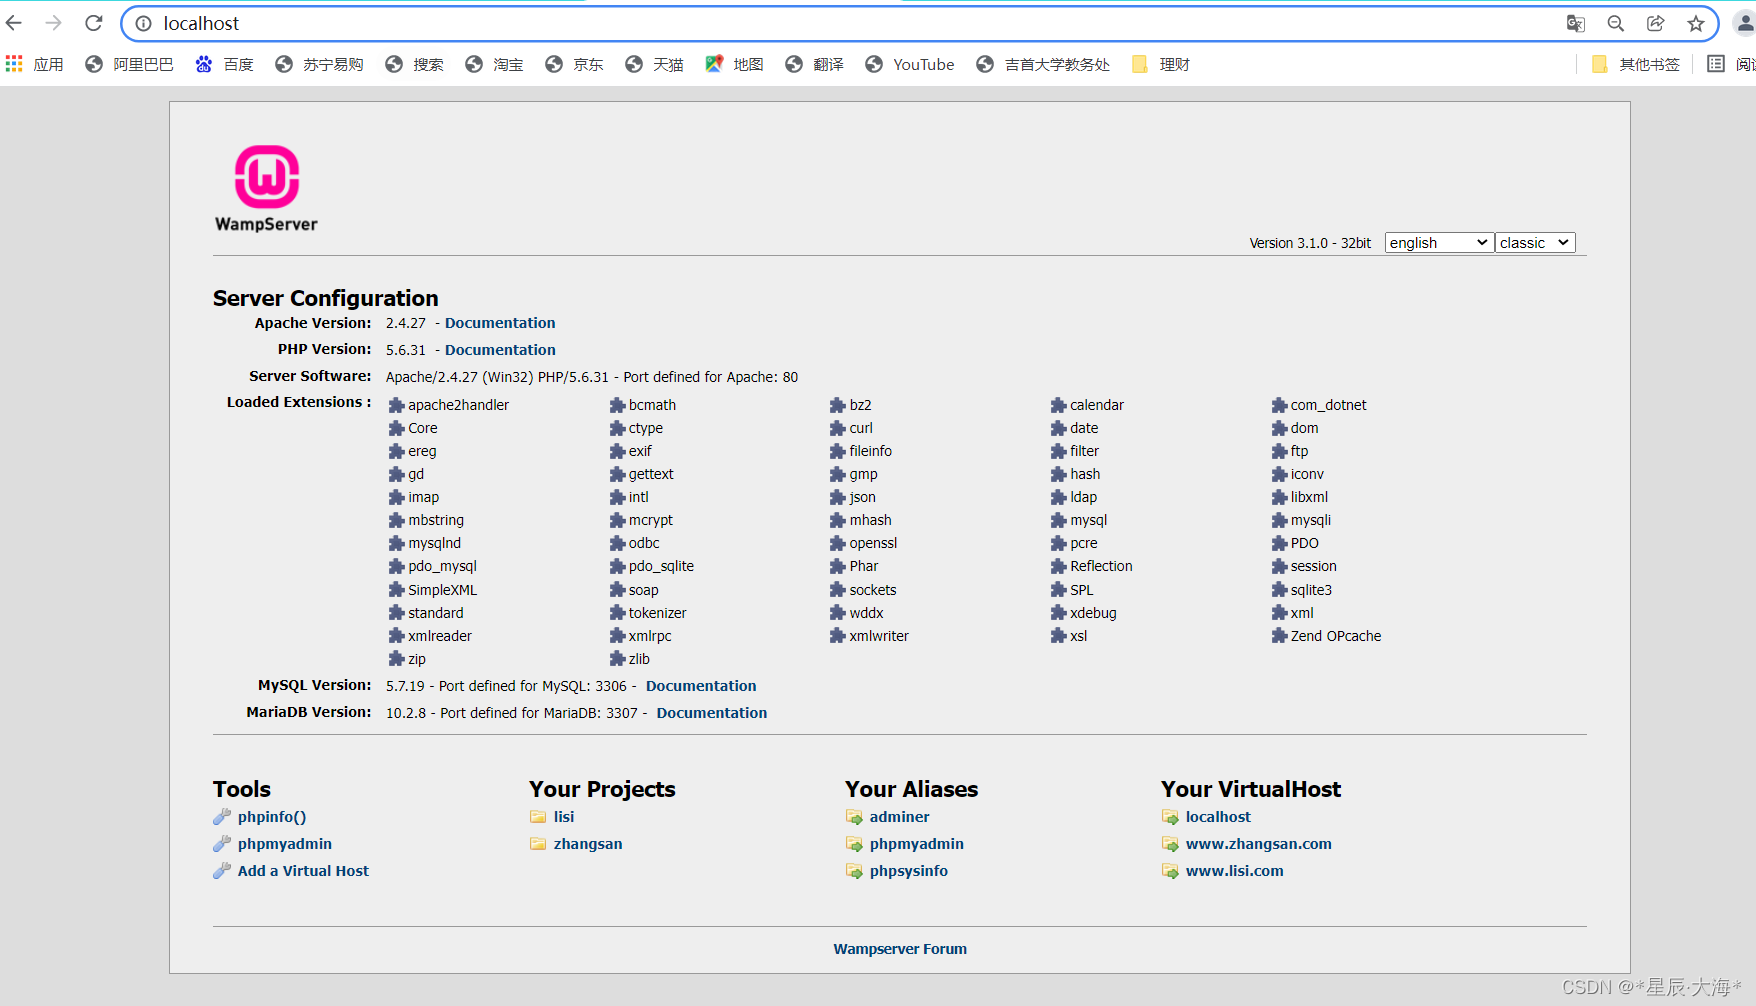Click the WampServer logo
Image resolution: width=1756 pixels, height=1006 pixels.
pos(266,189)
